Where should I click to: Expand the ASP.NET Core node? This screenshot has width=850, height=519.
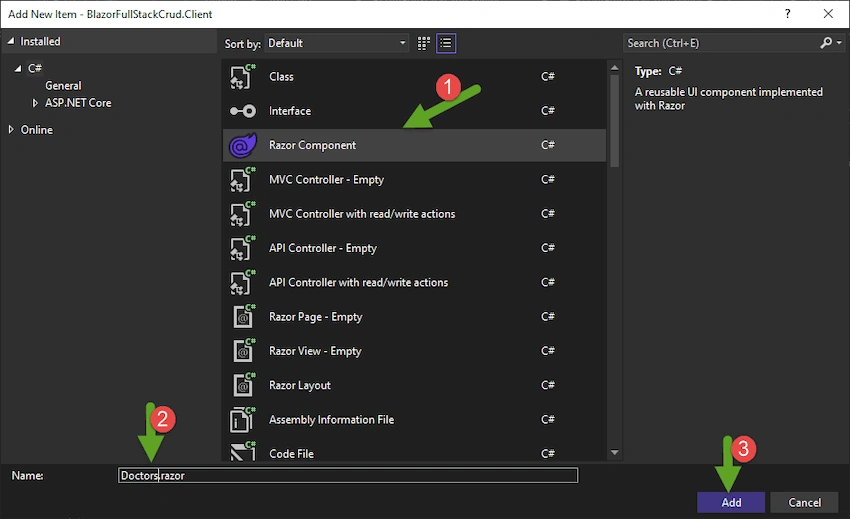(35, 102)
